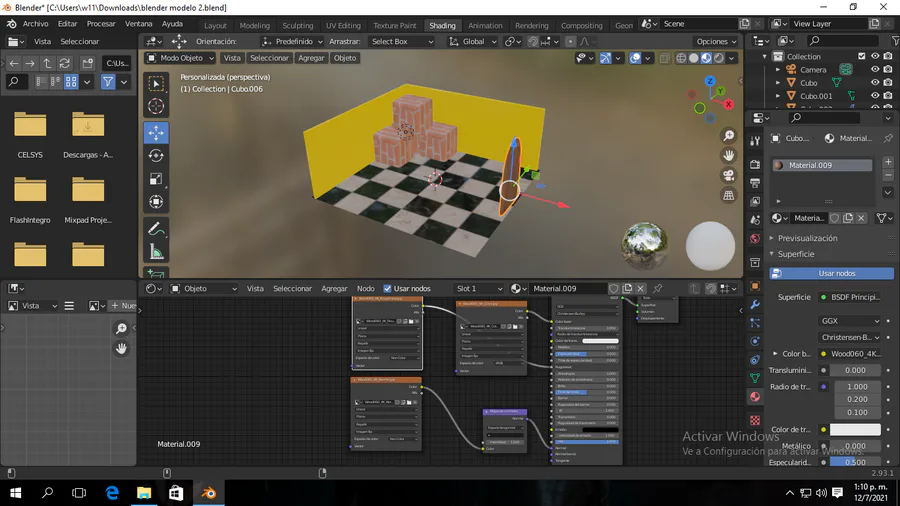Pin the node editor material
The width and height of the screenshot is (900, 506).
point(658,289)
